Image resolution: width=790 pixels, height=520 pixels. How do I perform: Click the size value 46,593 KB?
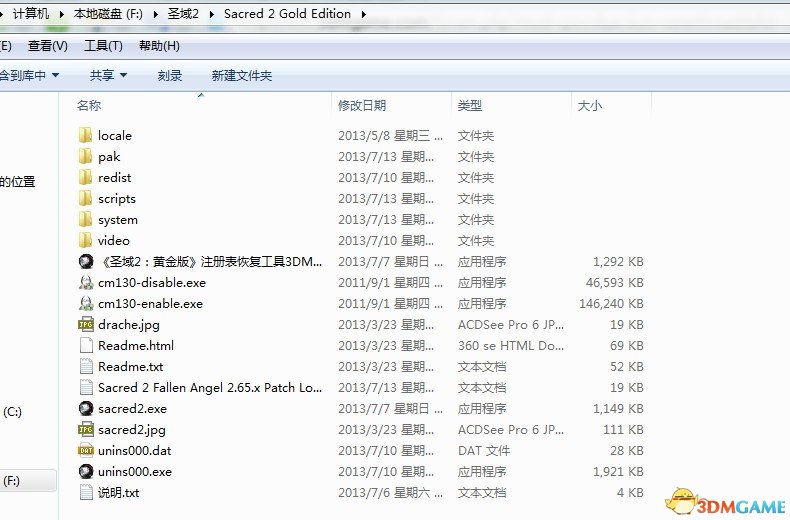pos(615,283)
